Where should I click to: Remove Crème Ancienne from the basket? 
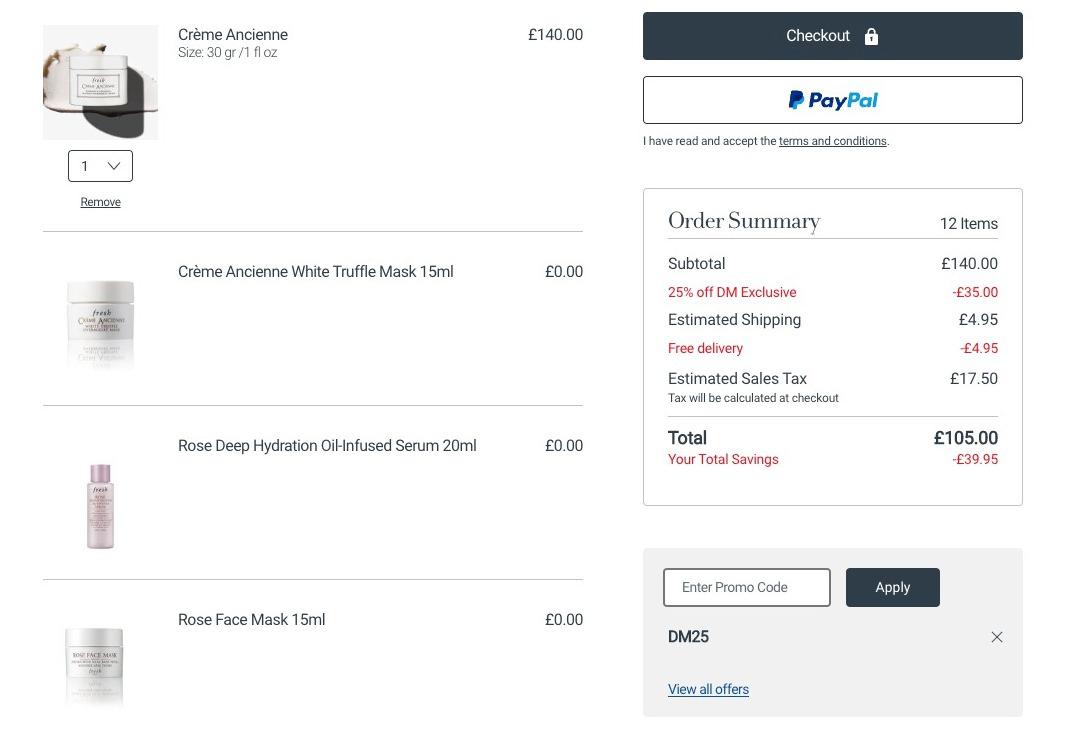pos(100,202)
